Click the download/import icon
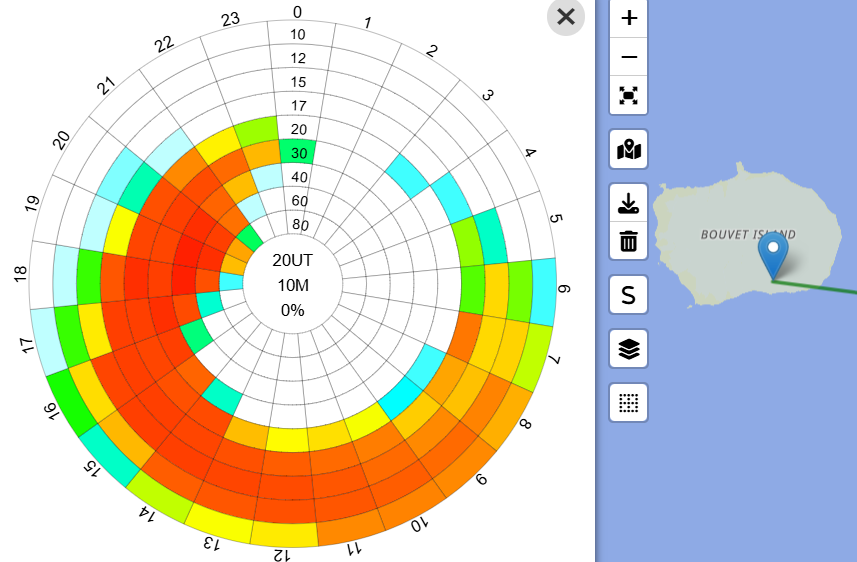Image resolution: width=857 pixels, height=562 pixels. click(x=629, y=203)
